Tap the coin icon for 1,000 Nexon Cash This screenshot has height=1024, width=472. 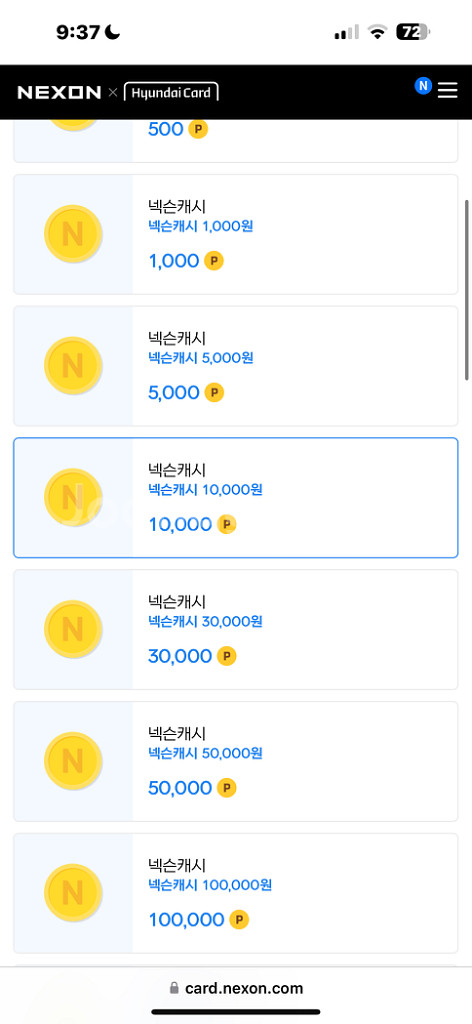[x=72, y=234]
